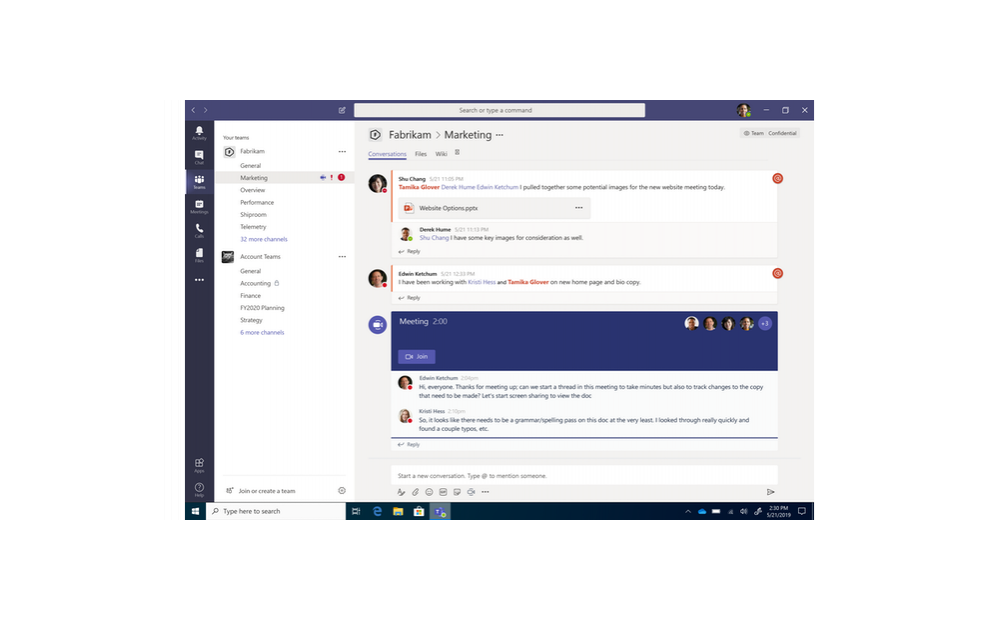Click Join or create a team
Image resolution: width=1000 pixels, height=620 pixels.
pos(266,491)
